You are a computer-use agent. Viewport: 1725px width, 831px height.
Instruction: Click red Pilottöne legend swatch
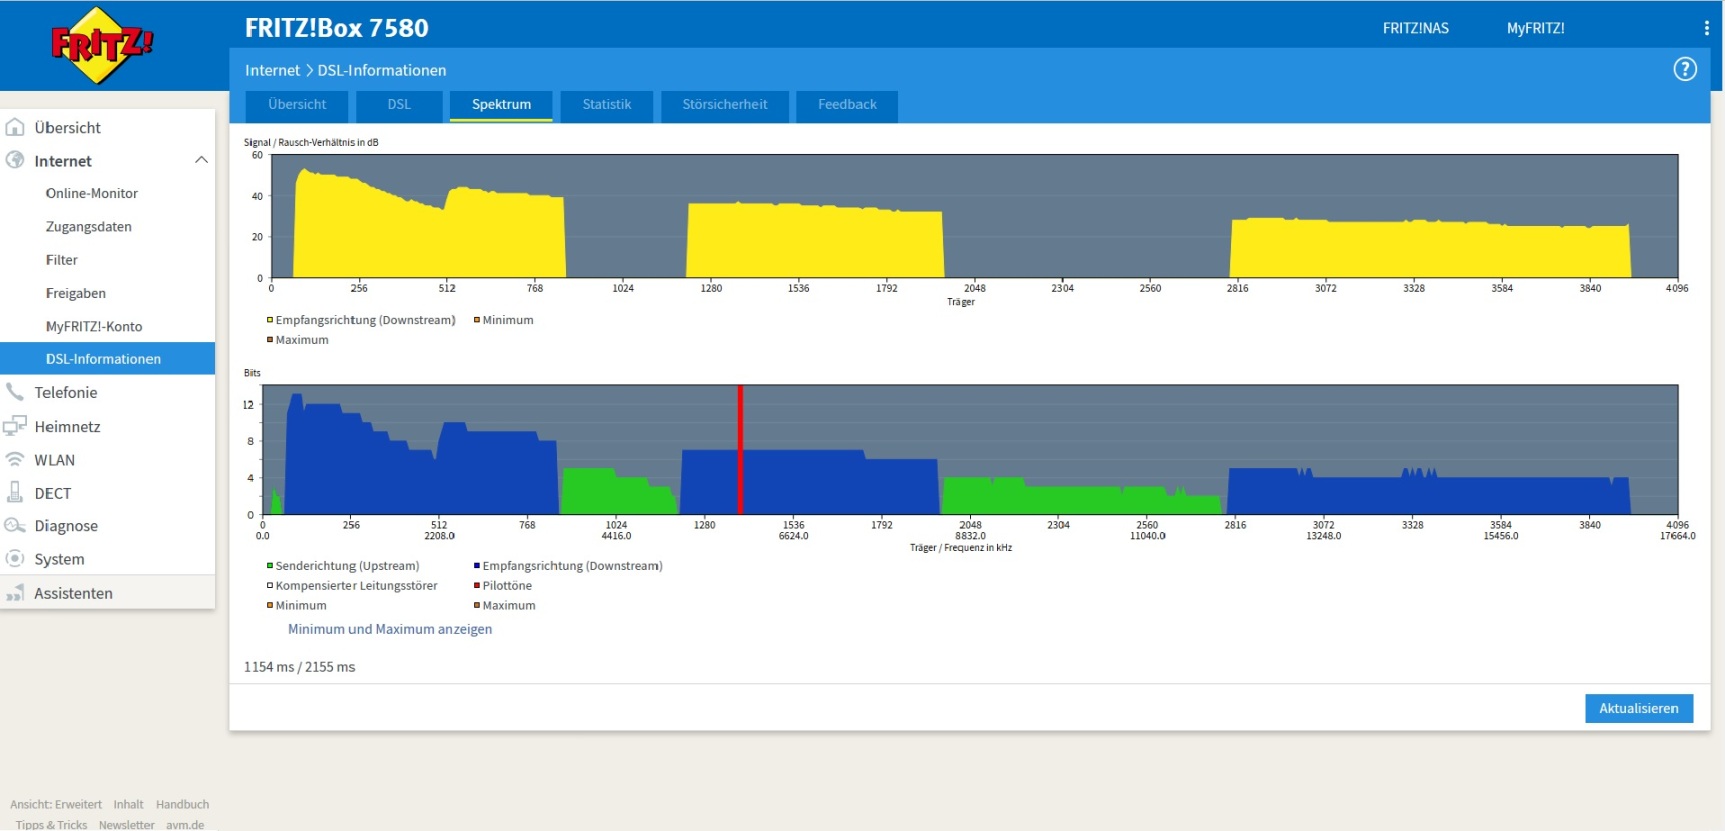click(477, 586)
